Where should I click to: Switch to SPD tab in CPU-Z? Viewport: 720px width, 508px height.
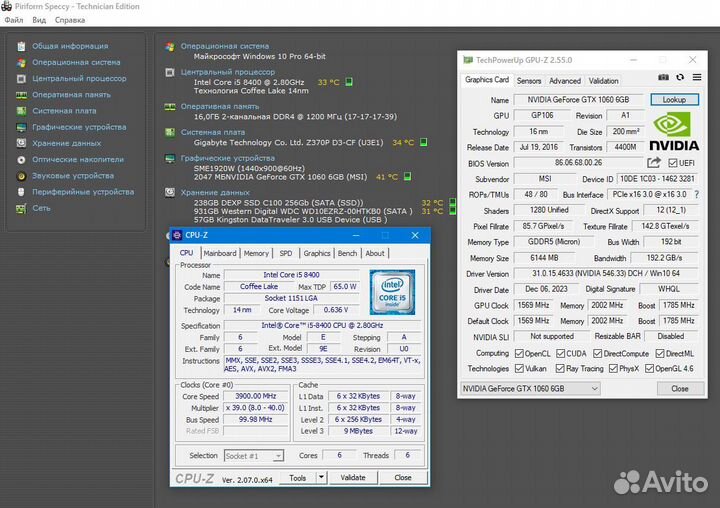pyautogui.click(x=286, y=253)
